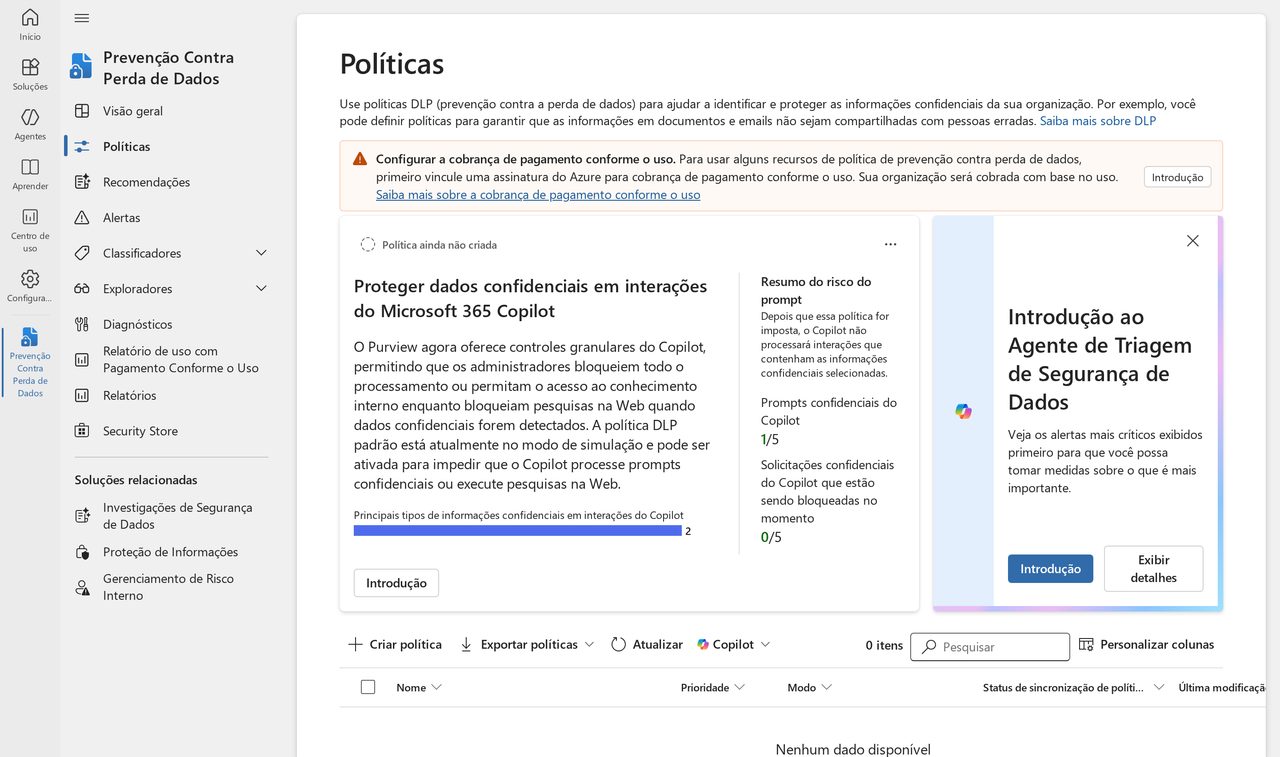Collapse the navigation with the hamburger icon
This screenshot has width=1280, height=757.
click(82, 18)
